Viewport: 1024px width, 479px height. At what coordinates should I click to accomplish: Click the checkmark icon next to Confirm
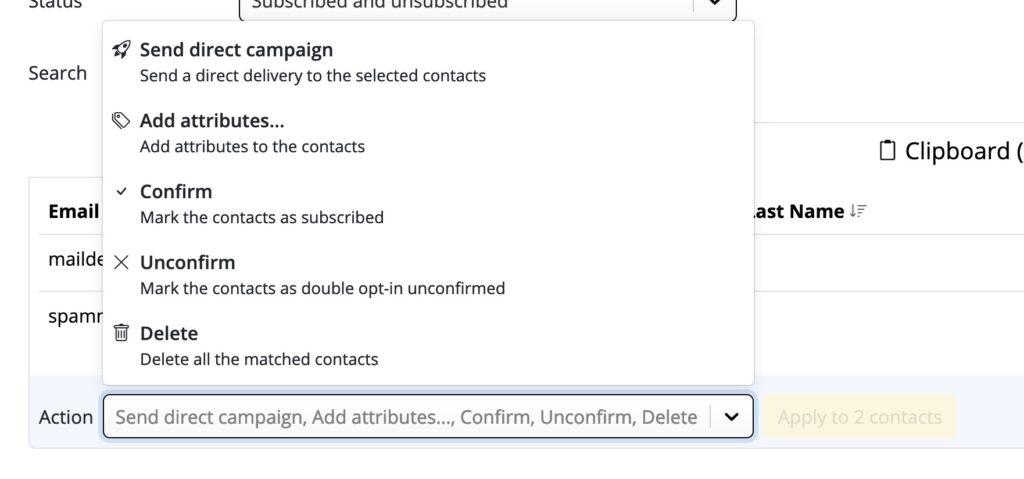click(x=121, y=192)
